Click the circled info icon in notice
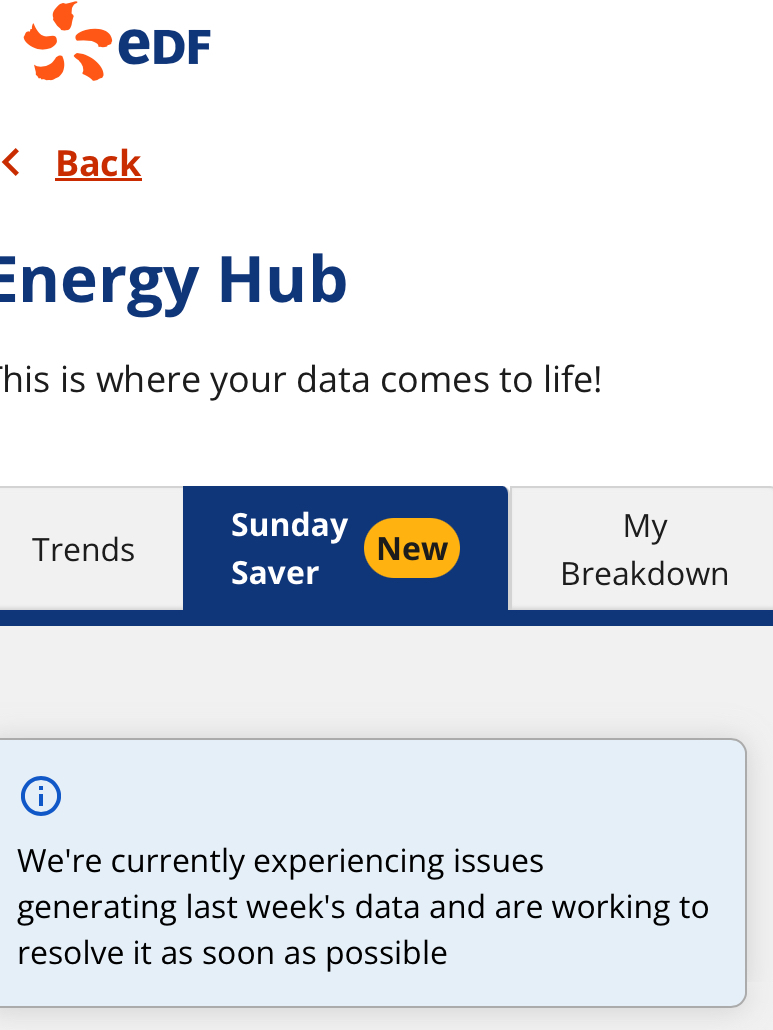773x1030 pixels. point(41,796)
